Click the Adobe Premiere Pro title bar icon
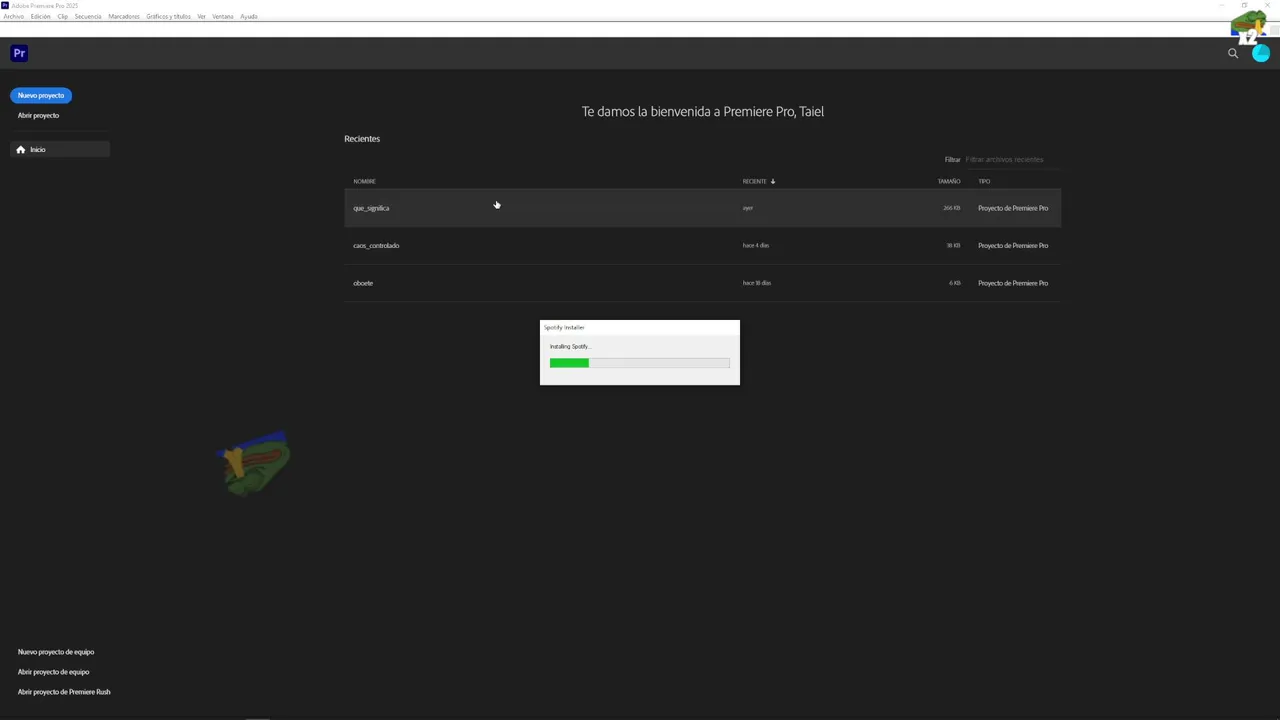Screen dimensions: 1280x720 coord(5,5)
